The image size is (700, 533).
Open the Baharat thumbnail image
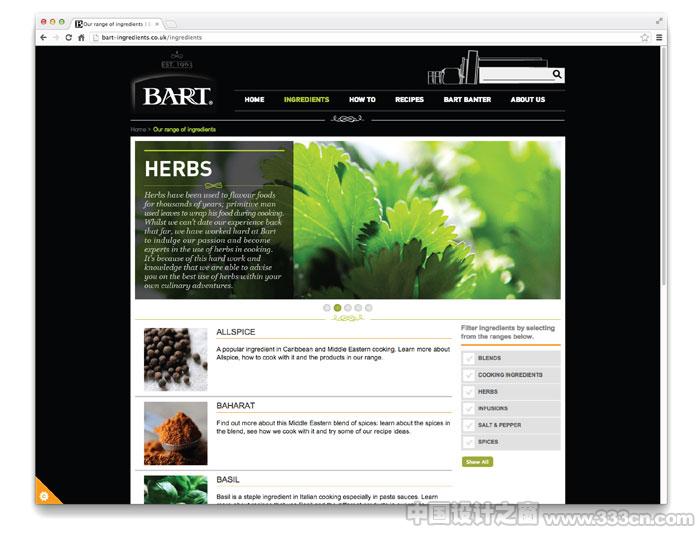point(175,433)
